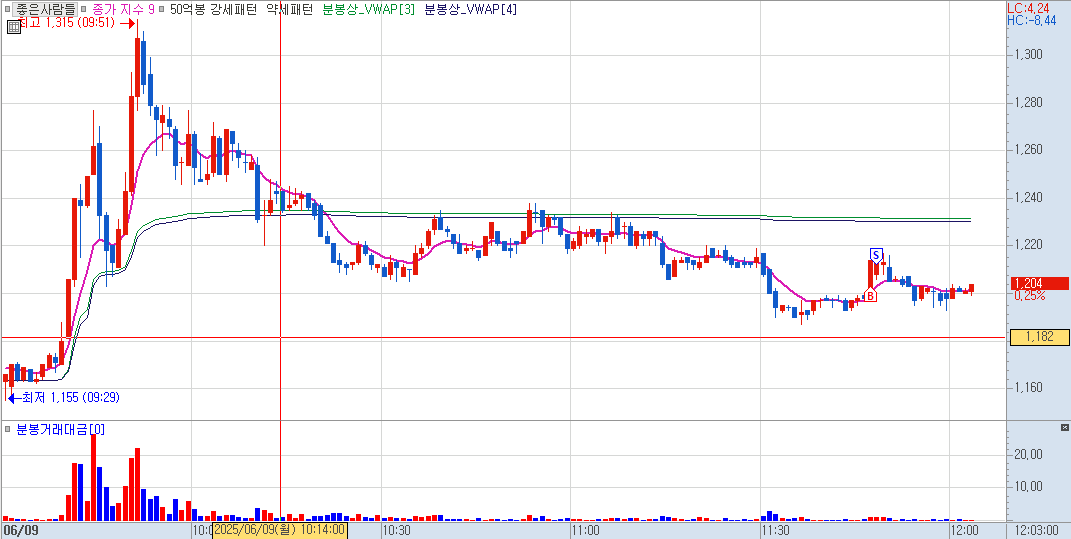
Task: Click the 10:30 time axis label
Action: [397, 530]
